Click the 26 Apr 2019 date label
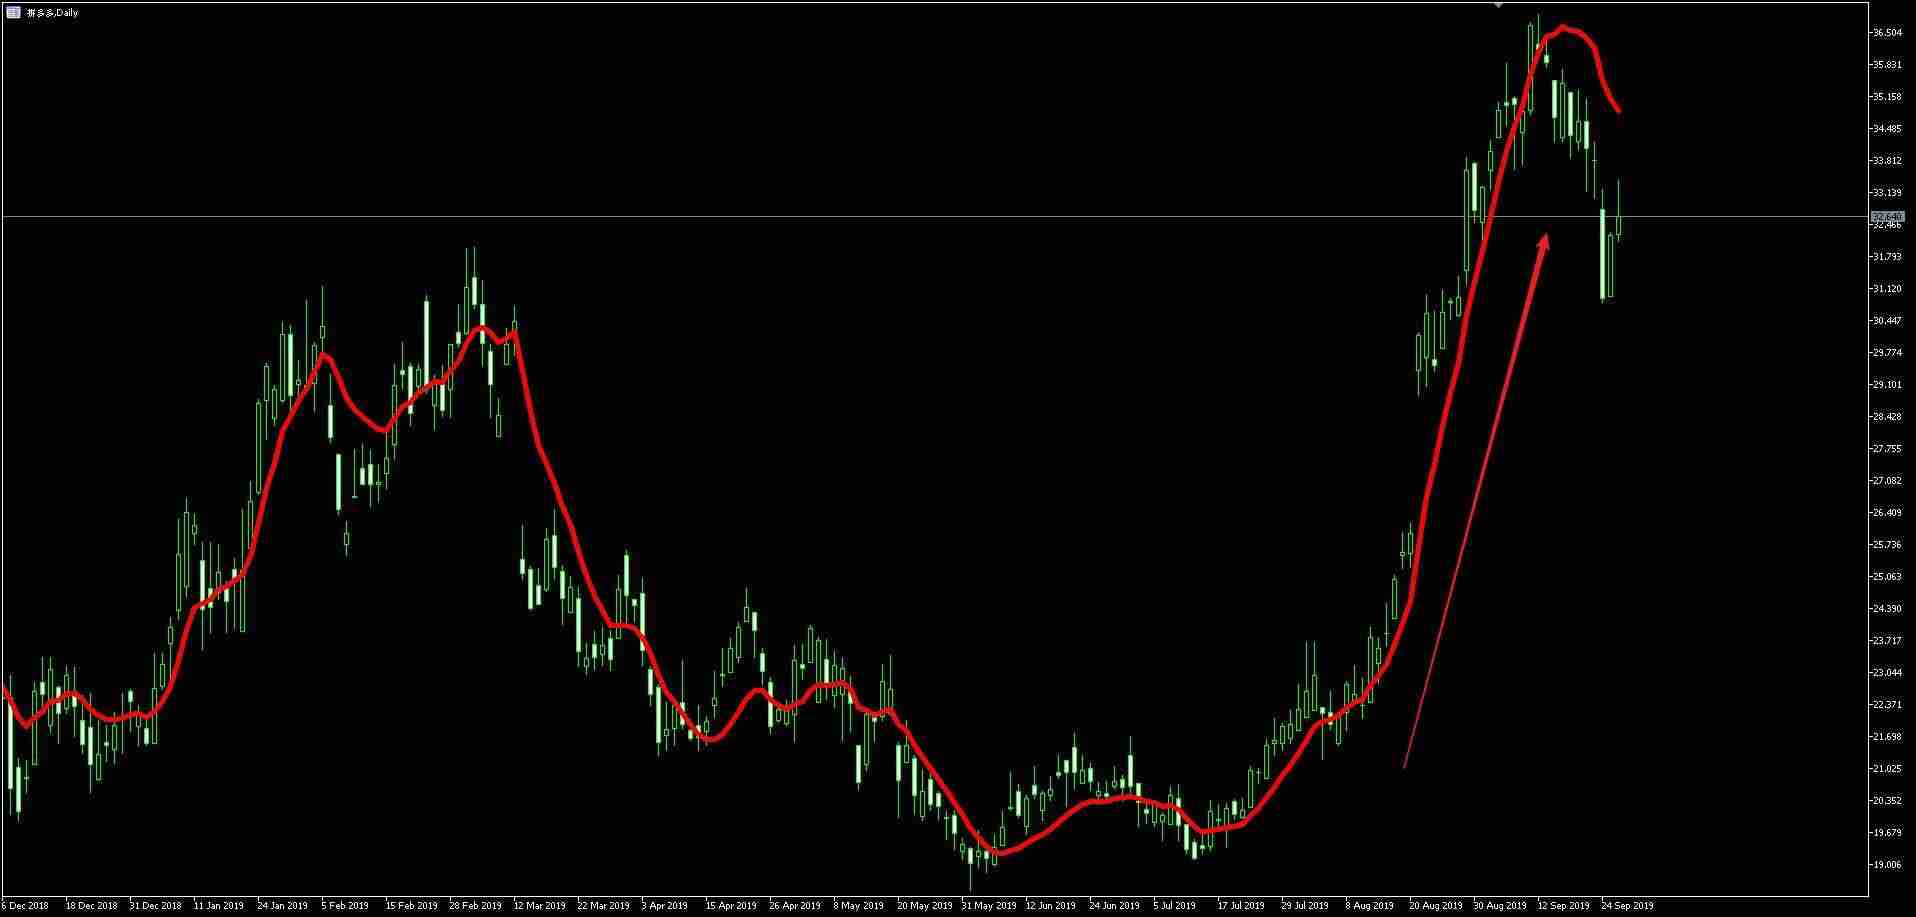This screenshot has height=917, width=1916. point(795,906)
